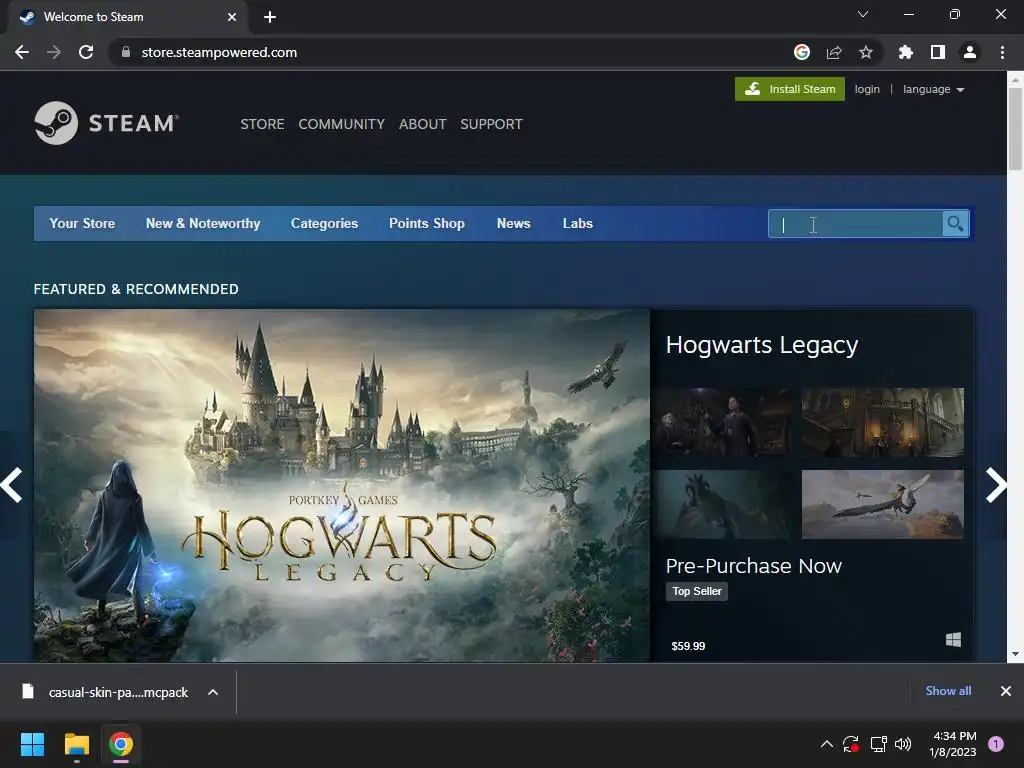Open the Your Store tab

pyautogui.click(x=82, y=223)
